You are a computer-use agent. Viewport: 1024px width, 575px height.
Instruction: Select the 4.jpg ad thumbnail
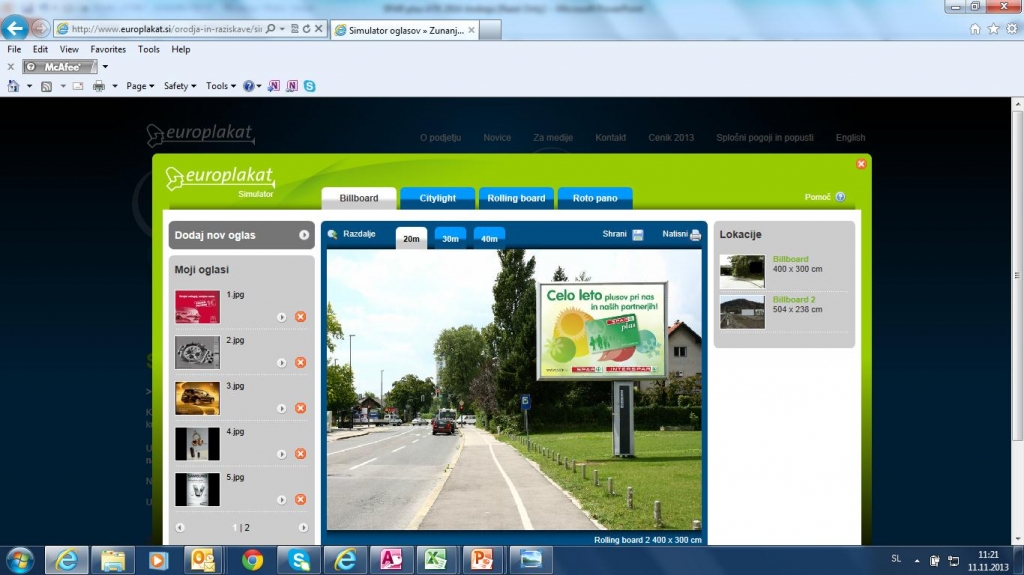pos(197,443)
